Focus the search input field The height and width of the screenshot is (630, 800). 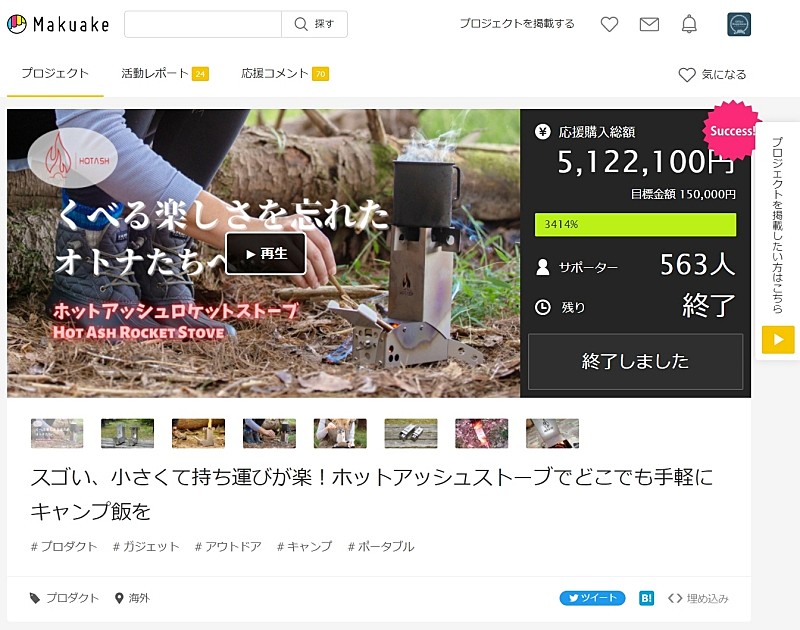click(203, 24)
